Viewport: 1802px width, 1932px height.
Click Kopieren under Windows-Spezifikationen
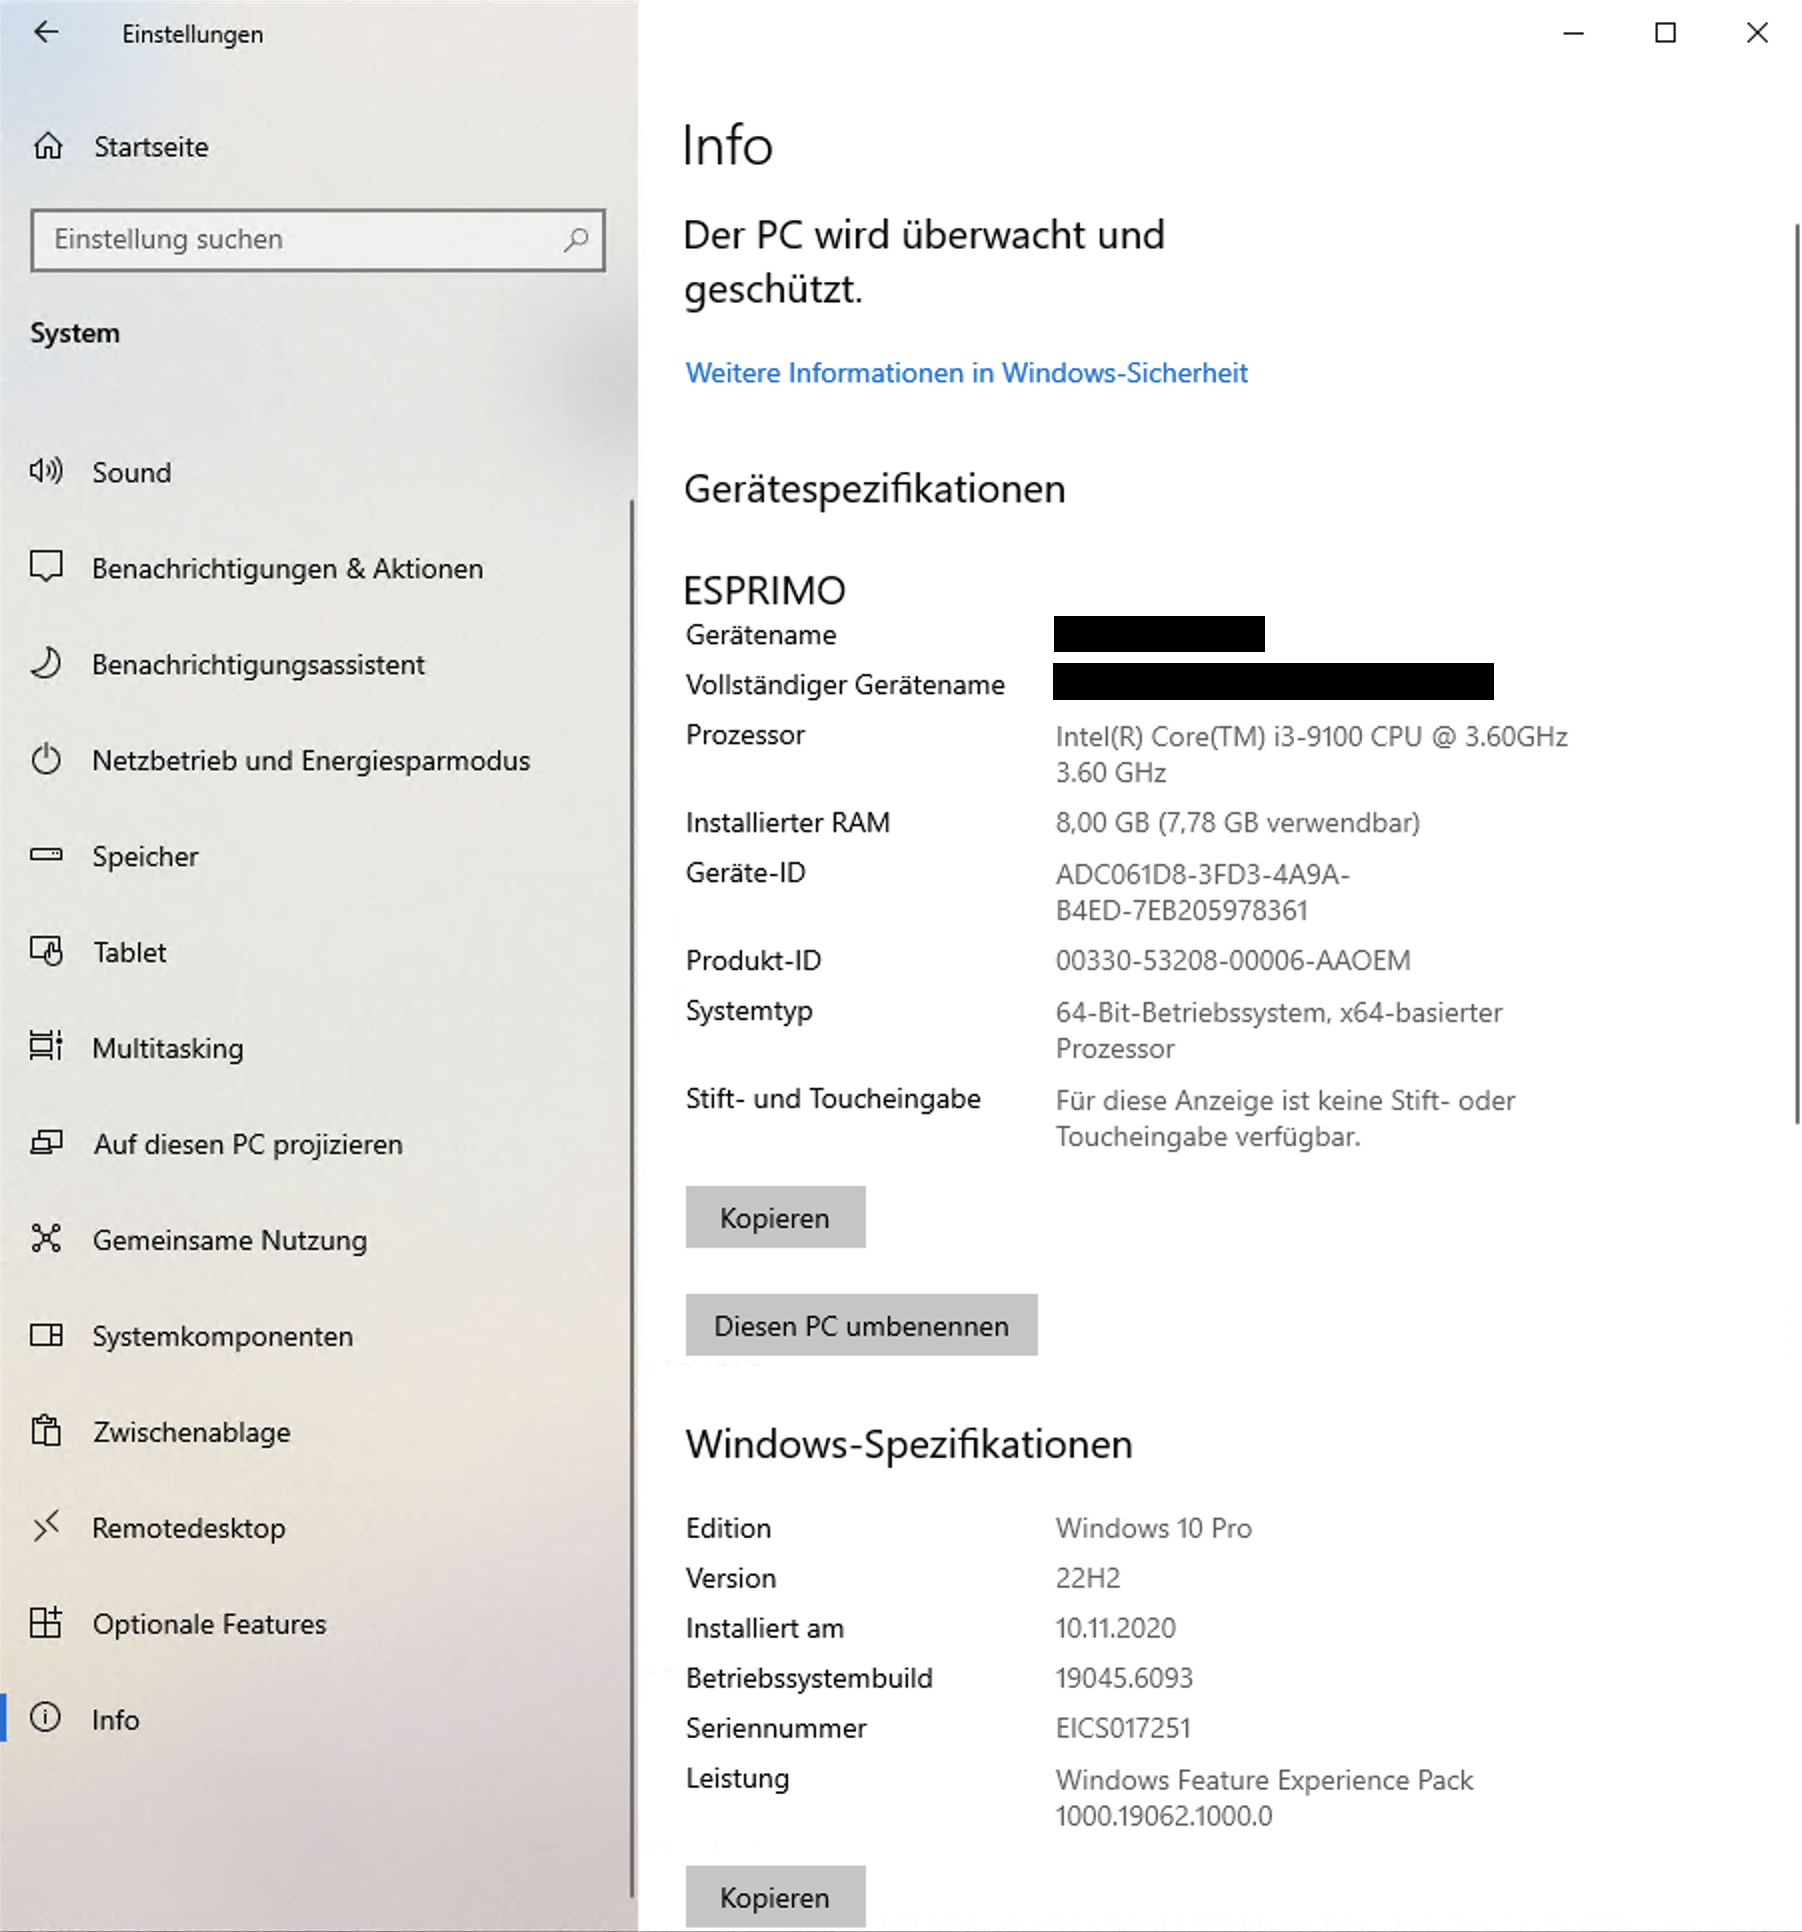[775, 1897]
